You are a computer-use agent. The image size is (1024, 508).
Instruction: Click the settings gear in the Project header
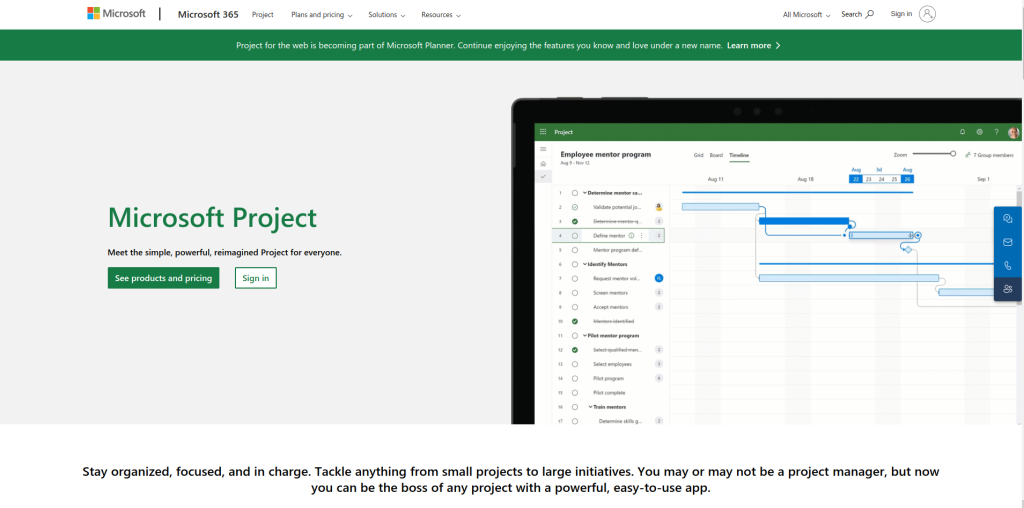click(x=980, y=132)
